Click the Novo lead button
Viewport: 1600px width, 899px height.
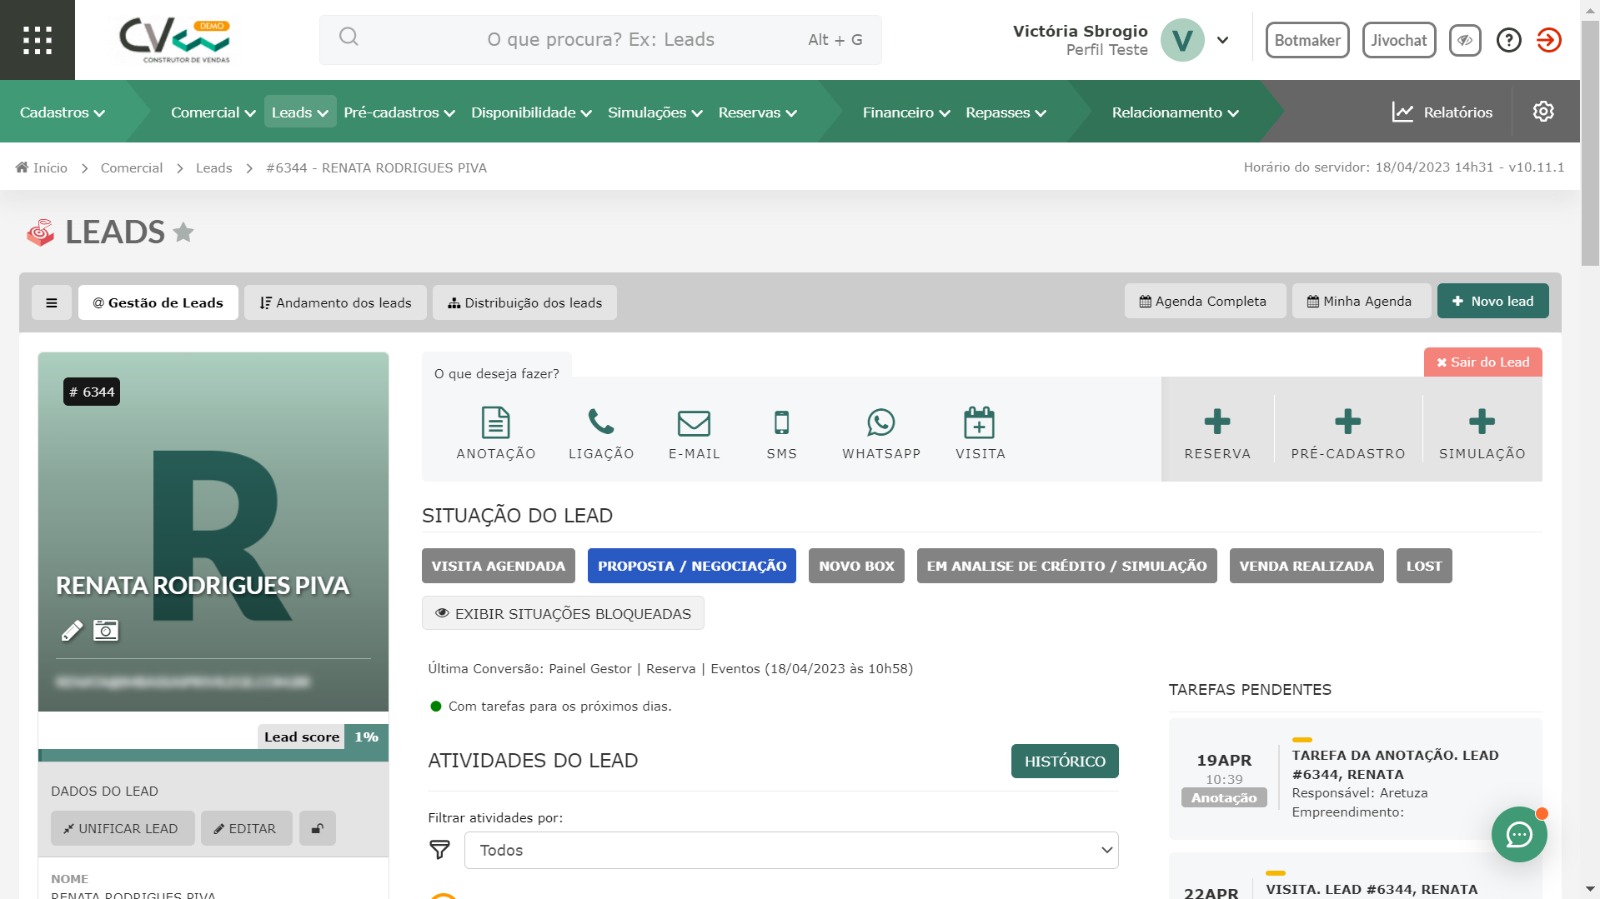click(x=1492, y=301)
